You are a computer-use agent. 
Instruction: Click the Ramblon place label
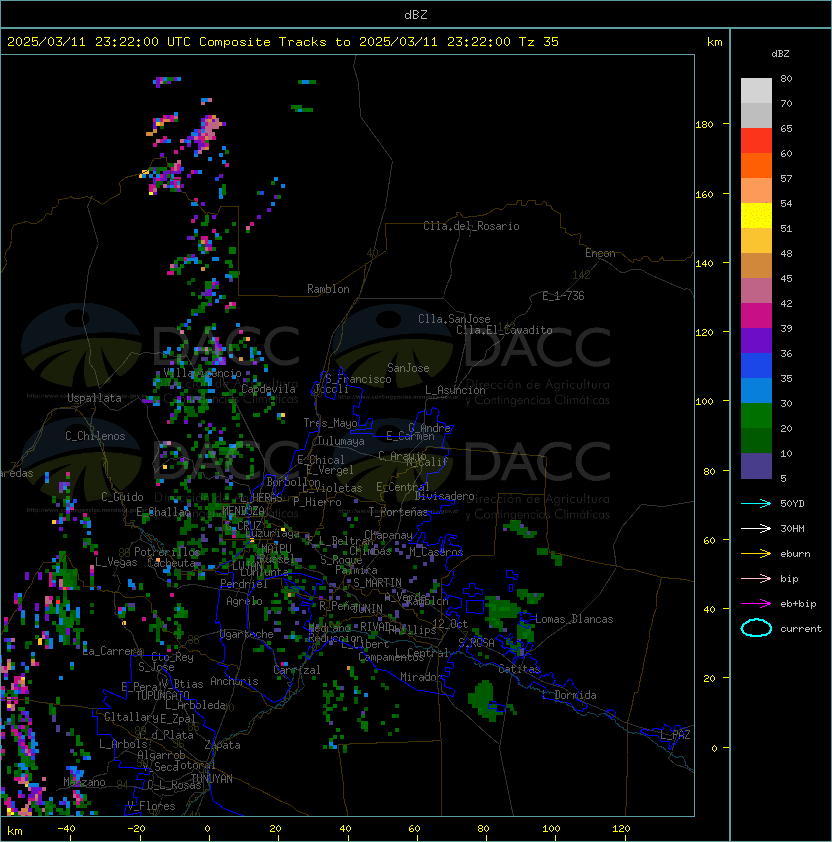[x=328, y=289]
